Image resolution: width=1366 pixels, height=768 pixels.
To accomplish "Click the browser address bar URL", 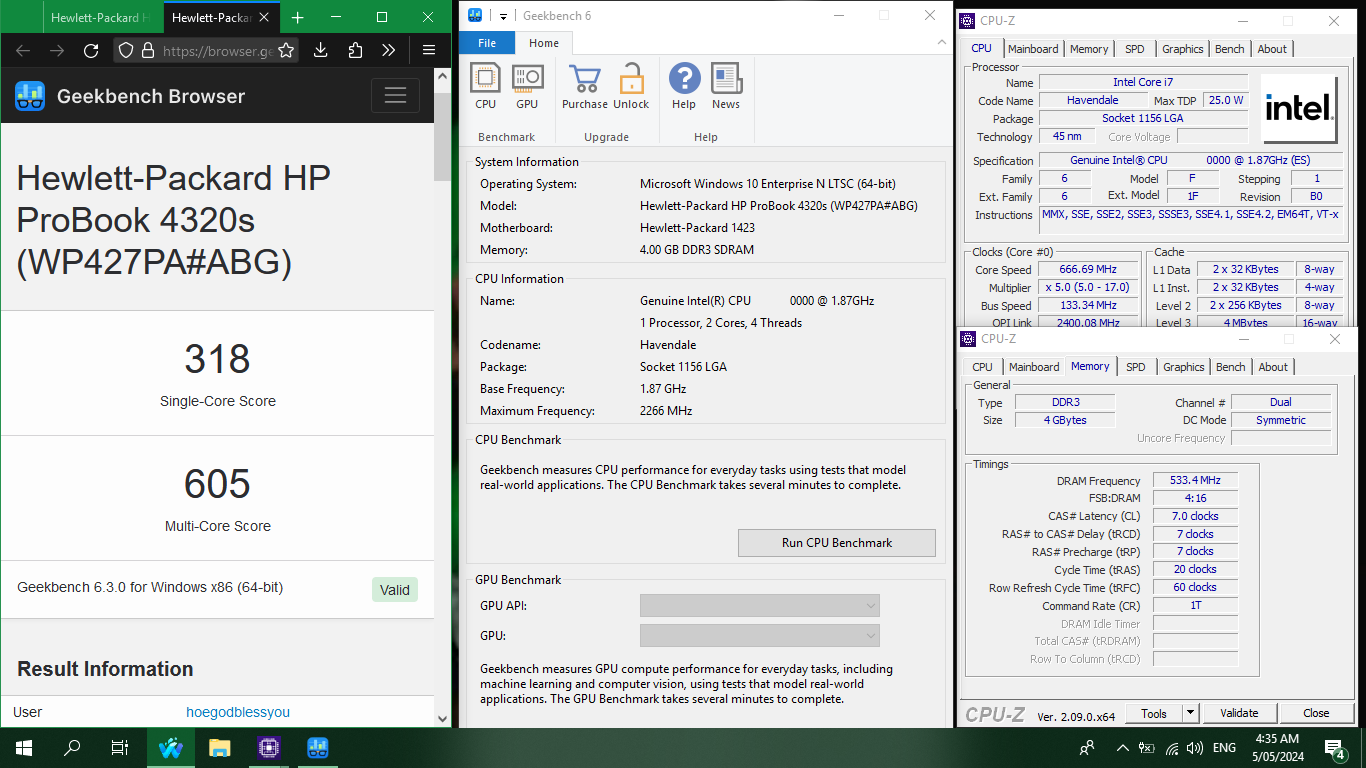I will click(x=218, y=50).
